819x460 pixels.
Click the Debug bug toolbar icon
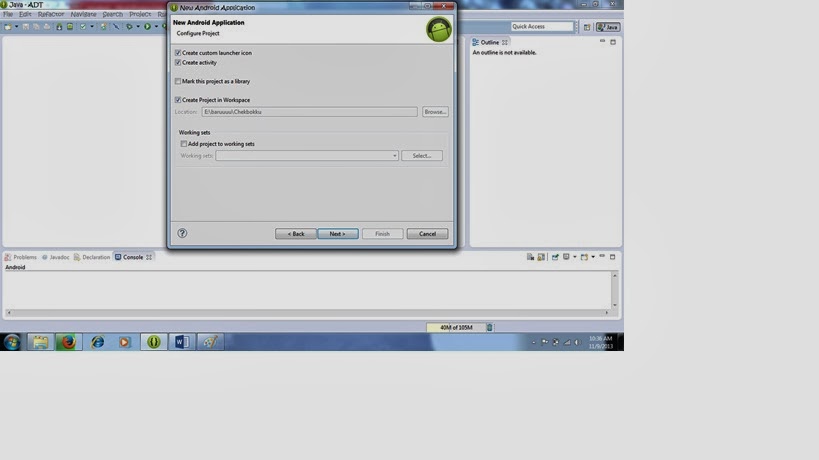point(129,27)
